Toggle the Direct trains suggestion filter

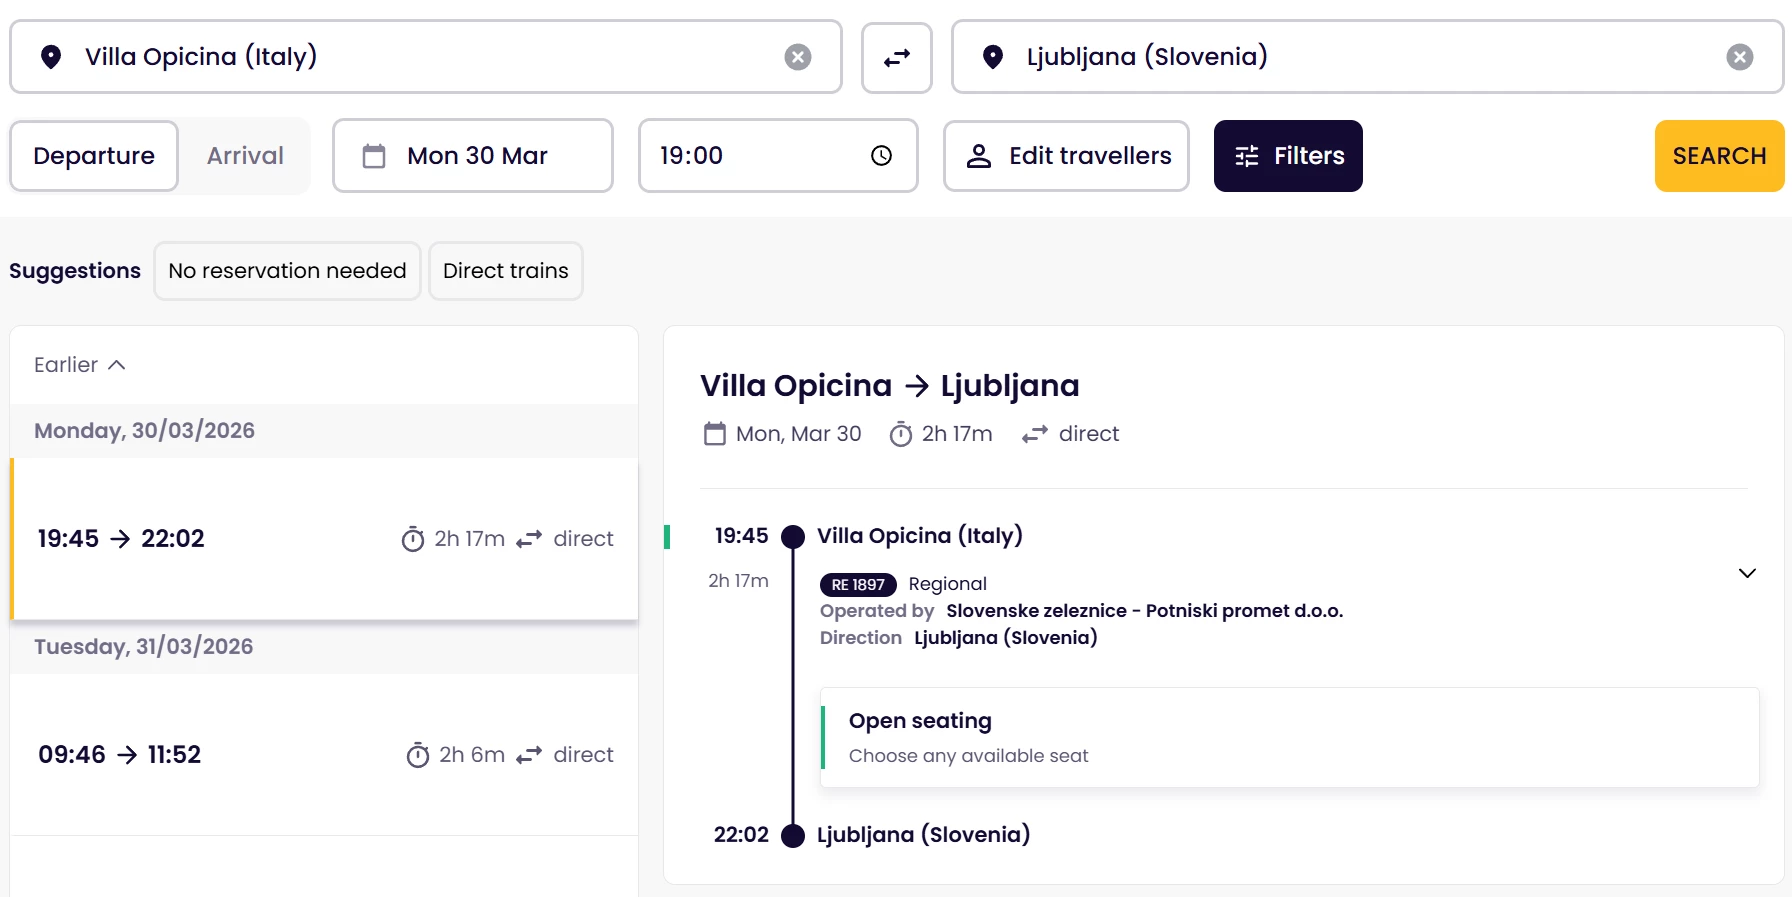tap(505, 271)
